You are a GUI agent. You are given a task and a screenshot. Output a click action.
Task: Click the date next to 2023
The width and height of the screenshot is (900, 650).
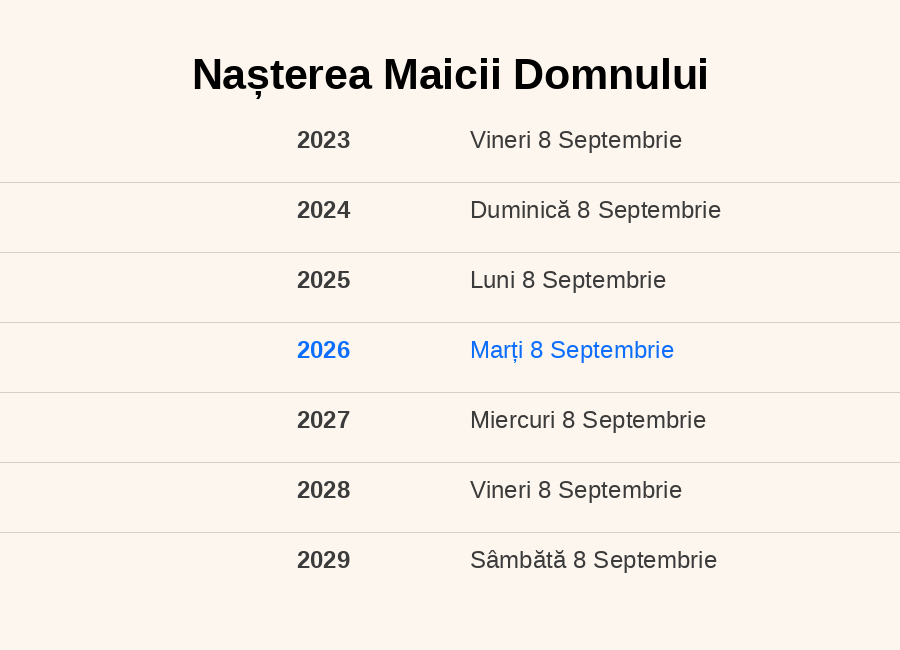(576, 140)
